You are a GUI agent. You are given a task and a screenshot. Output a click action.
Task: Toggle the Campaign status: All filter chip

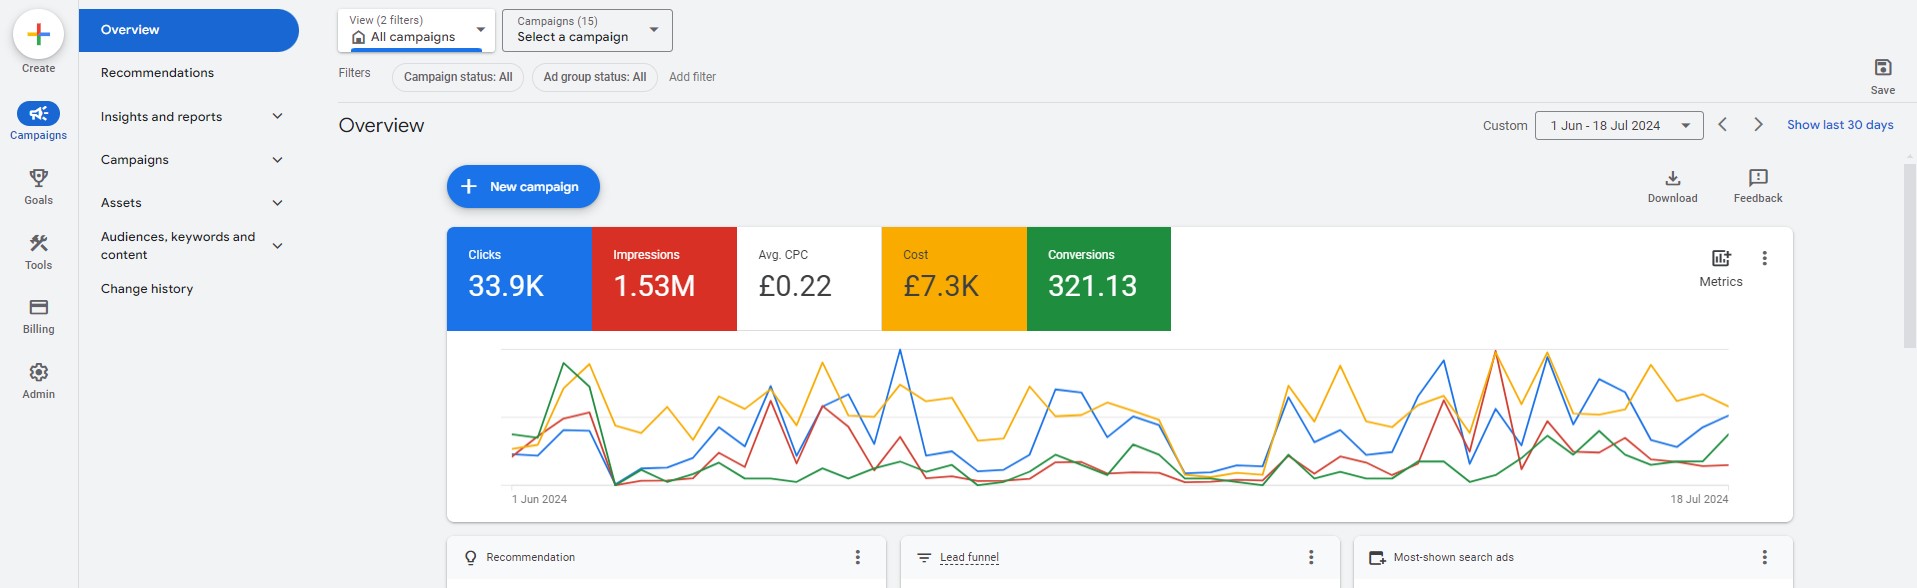(458, 77)
